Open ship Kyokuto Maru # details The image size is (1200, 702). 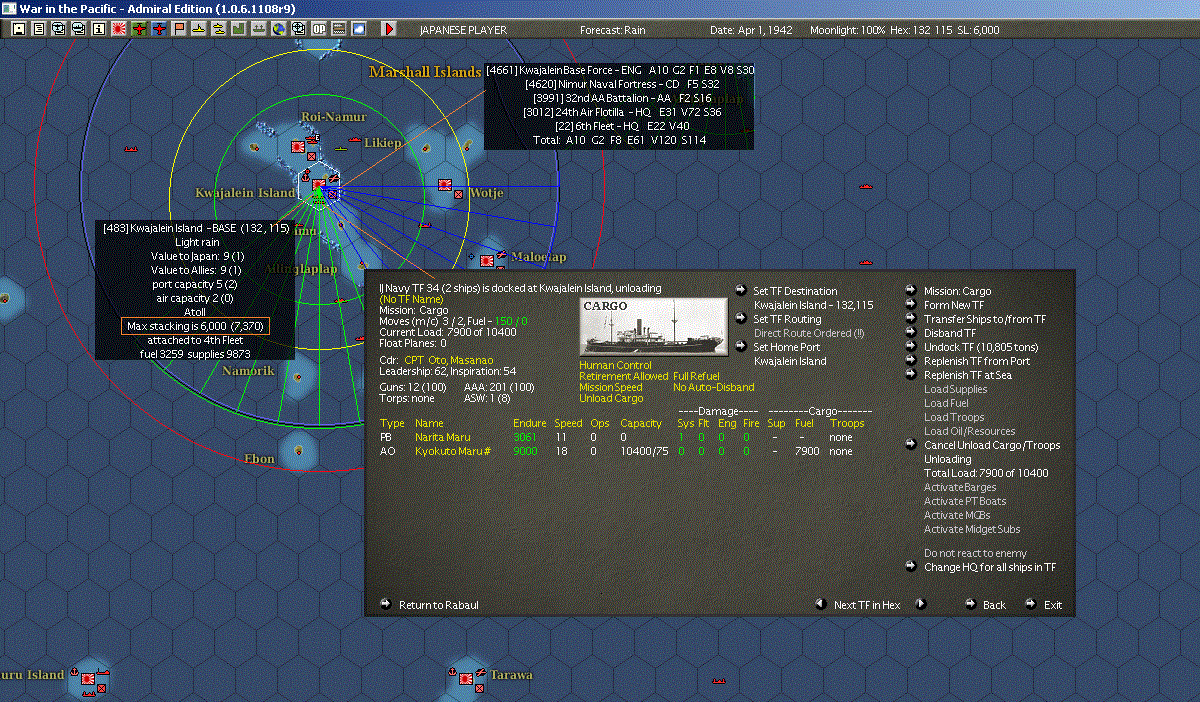tap(452, 451)
